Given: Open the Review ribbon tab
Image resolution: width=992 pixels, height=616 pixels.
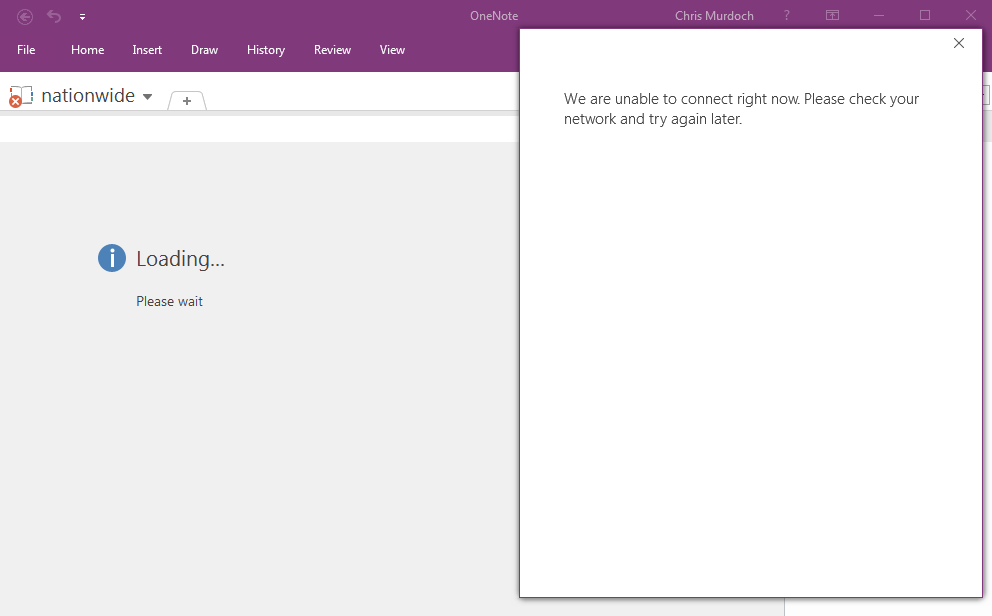Looking at the screenshot, I should [332, 50].
